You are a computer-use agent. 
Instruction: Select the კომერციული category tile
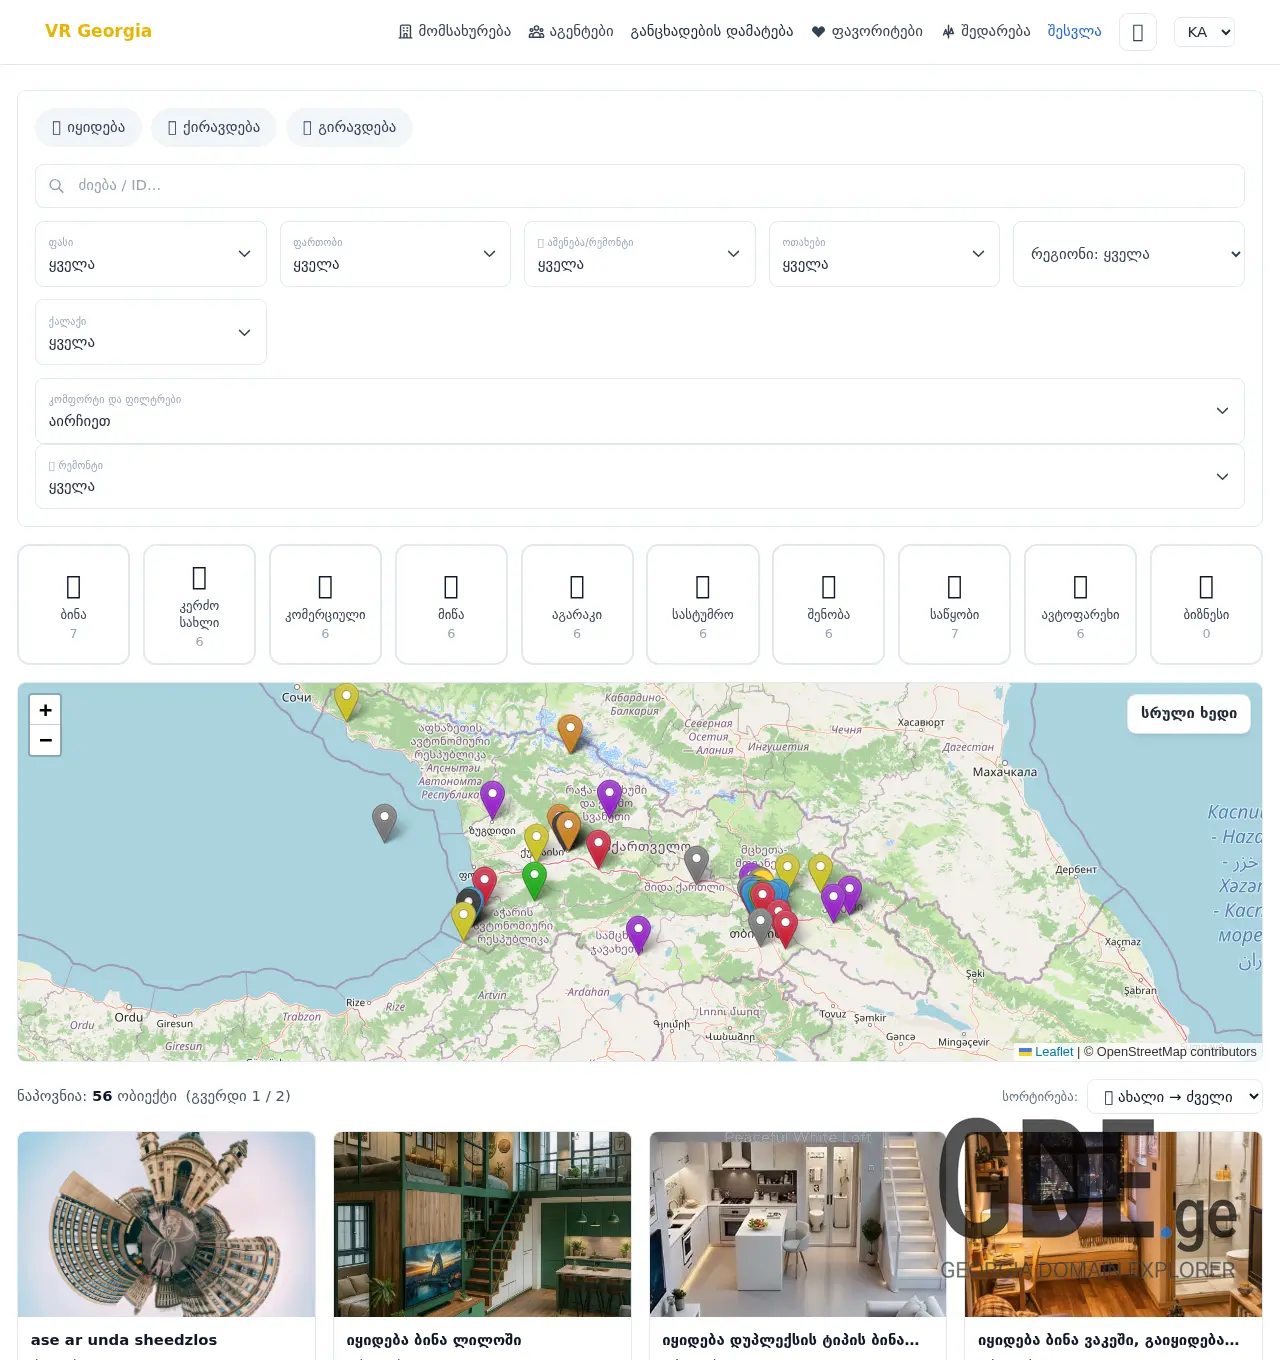tap(325, 604)
